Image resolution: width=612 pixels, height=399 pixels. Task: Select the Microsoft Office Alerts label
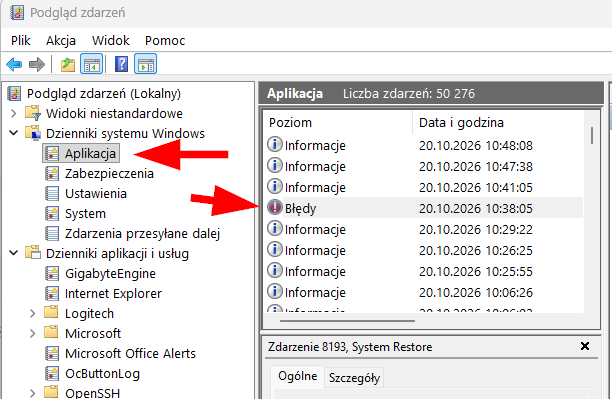pos(130,353)
